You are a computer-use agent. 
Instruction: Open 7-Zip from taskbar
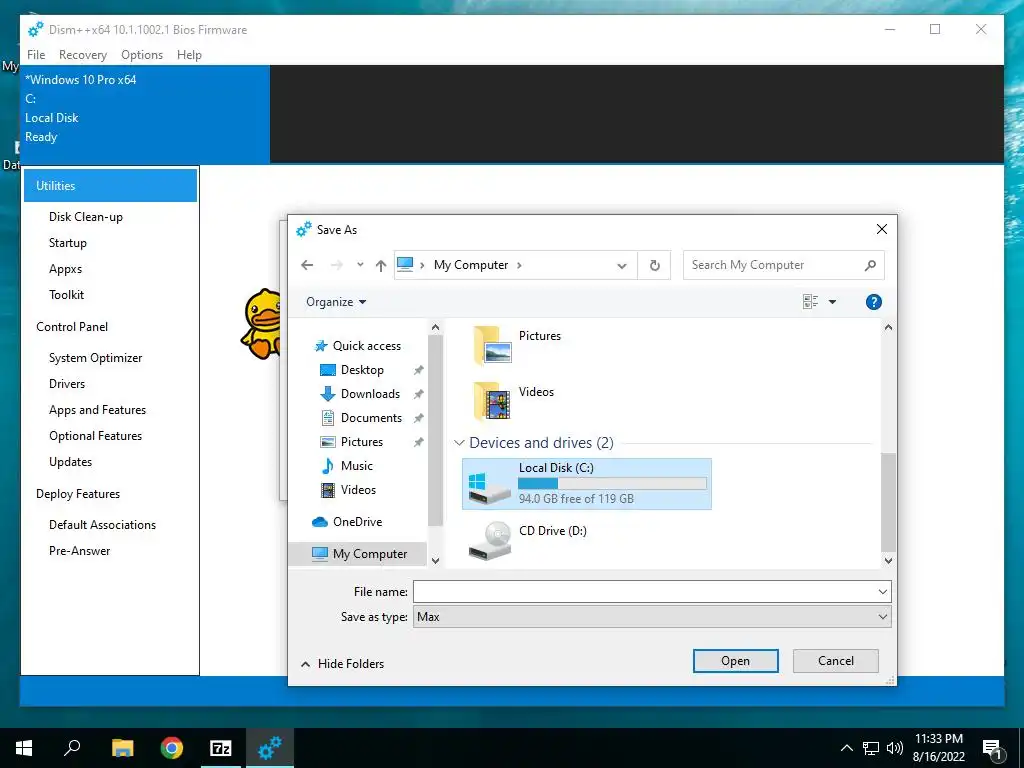(221, 748)
